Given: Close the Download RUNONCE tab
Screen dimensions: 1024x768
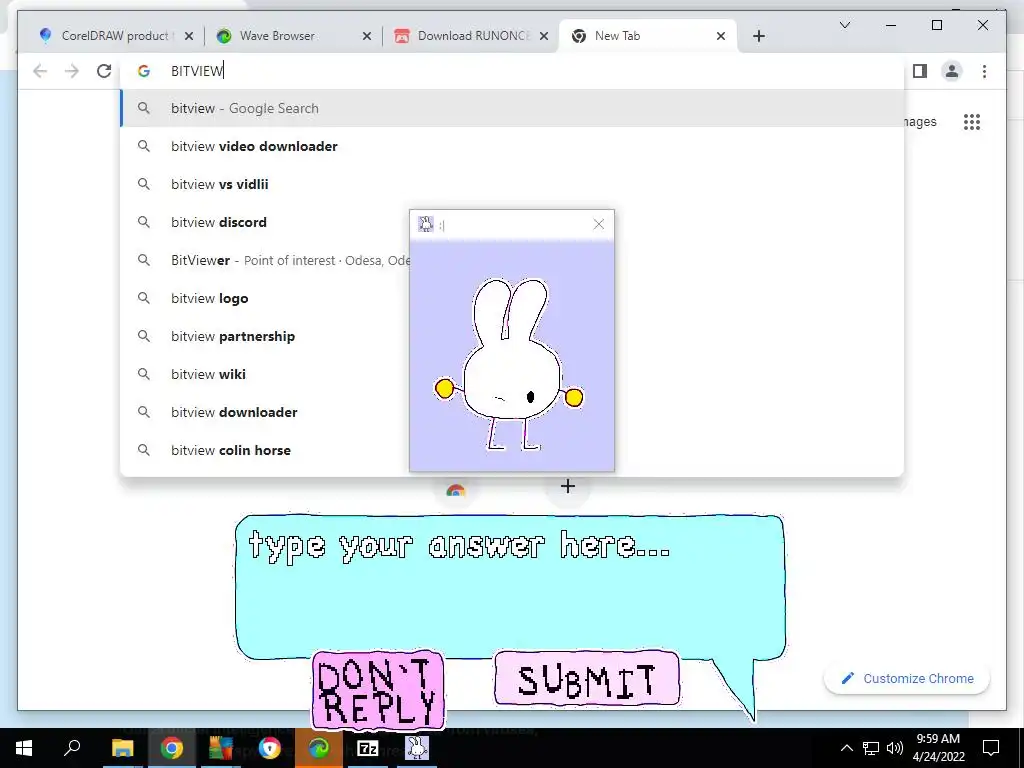Looking at the screenshot, I should coord(543,36).
